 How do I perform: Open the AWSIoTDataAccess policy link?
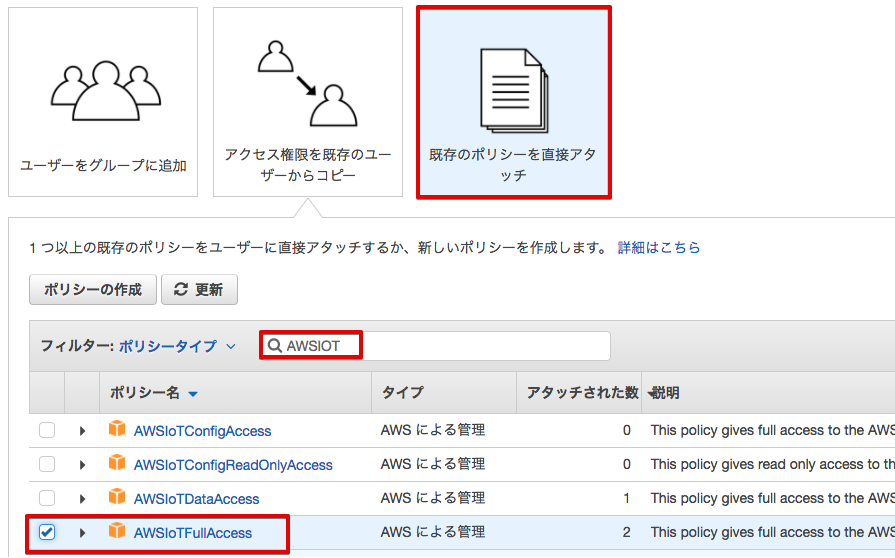tap(196, 499)
